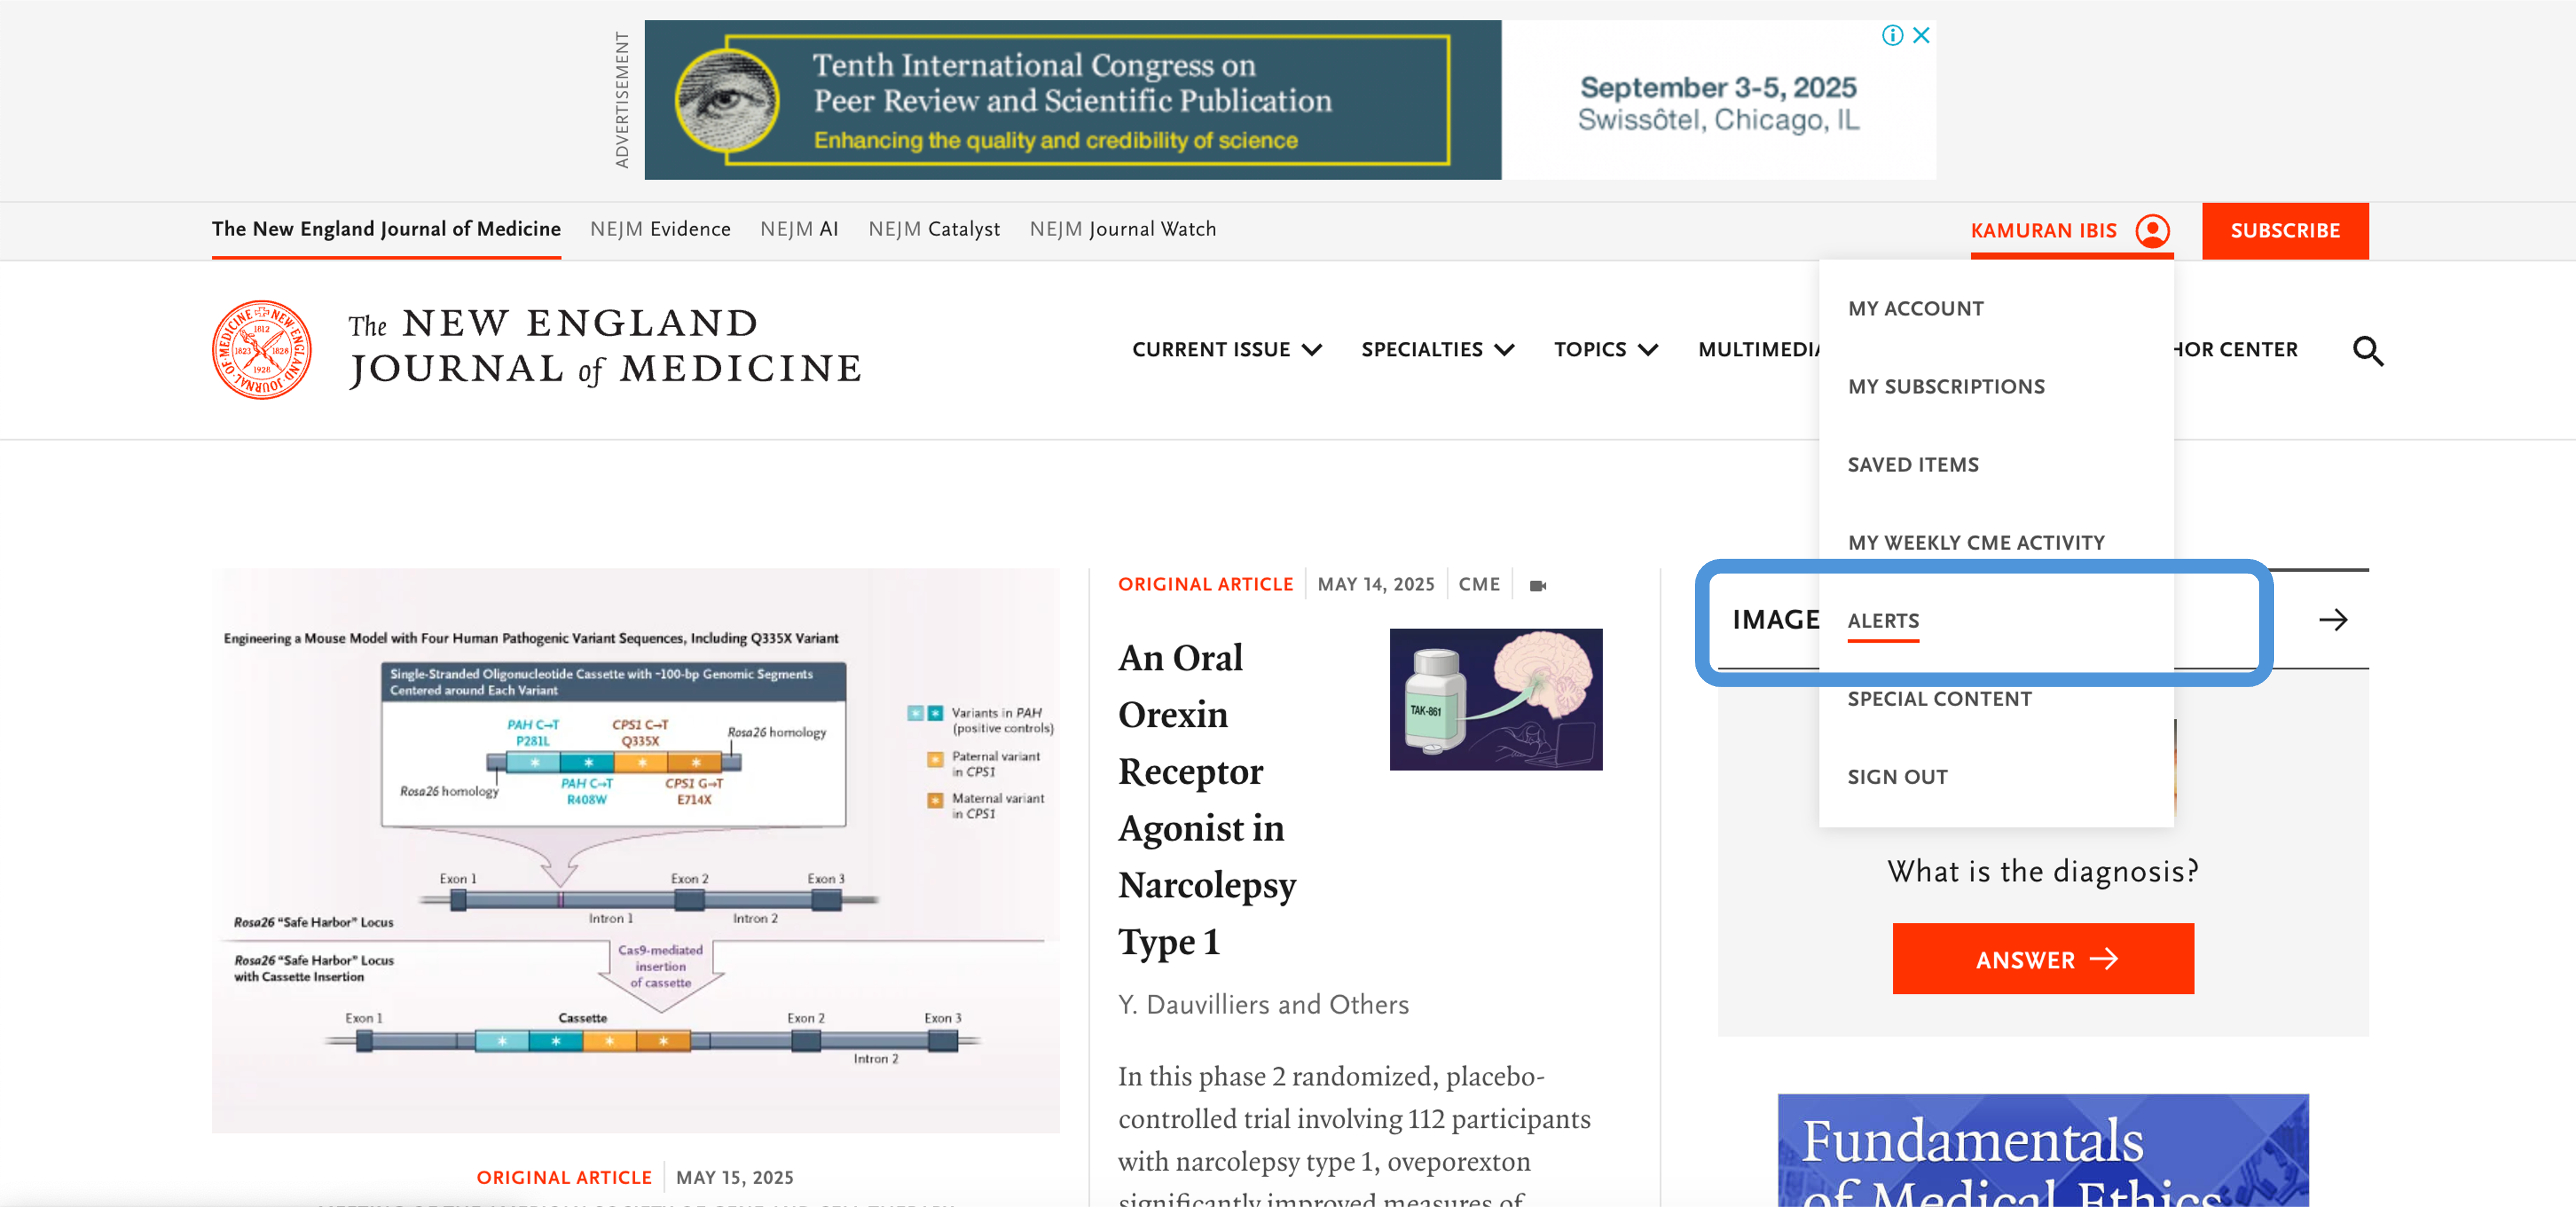Viewport: 2576px width, 1207px height.
Task: Click the Original Article label above Orexin title
Action: [1205, 585]
